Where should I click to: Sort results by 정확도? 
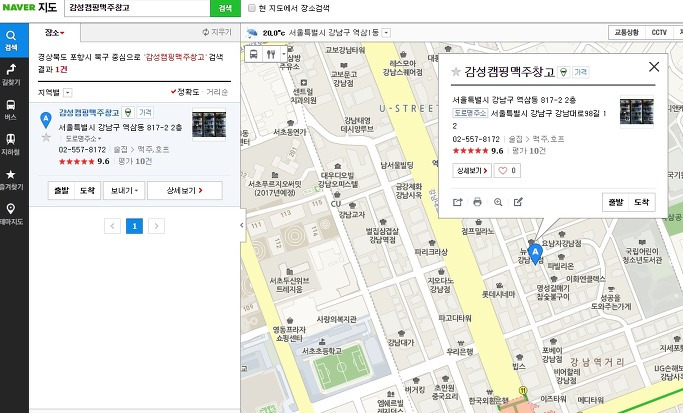[x=185, y=92]
